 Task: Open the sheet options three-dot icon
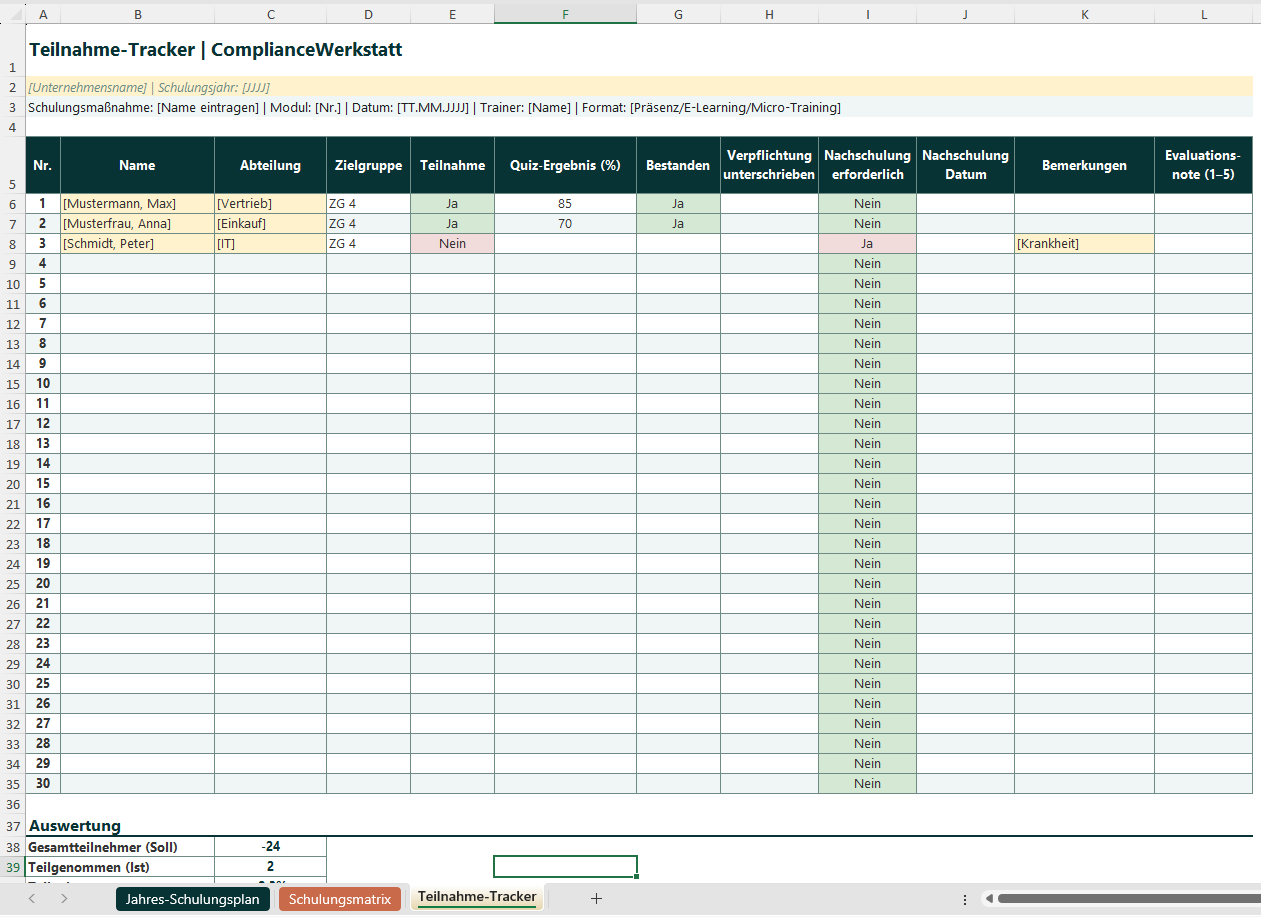[964, 898]
